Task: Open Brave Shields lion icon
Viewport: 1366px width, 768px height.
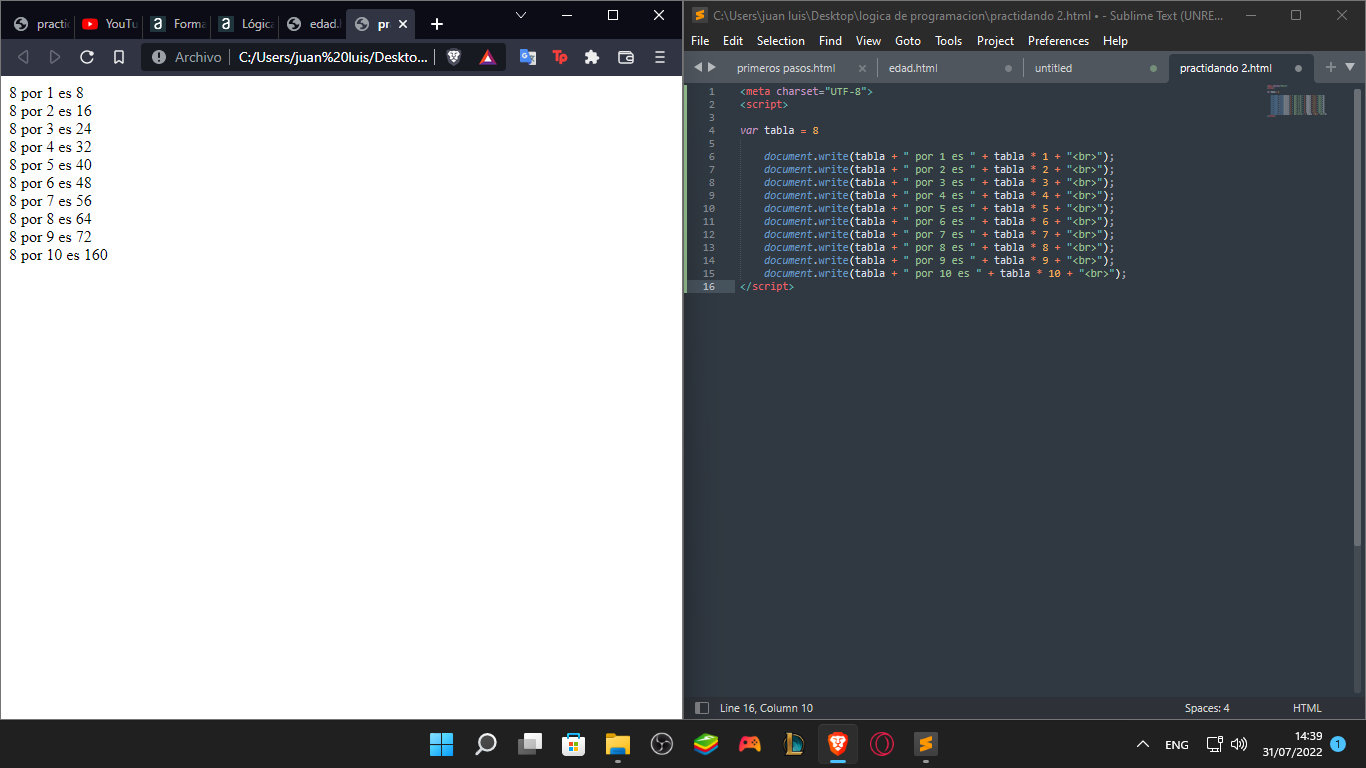Action: click(x=454, y=57)
